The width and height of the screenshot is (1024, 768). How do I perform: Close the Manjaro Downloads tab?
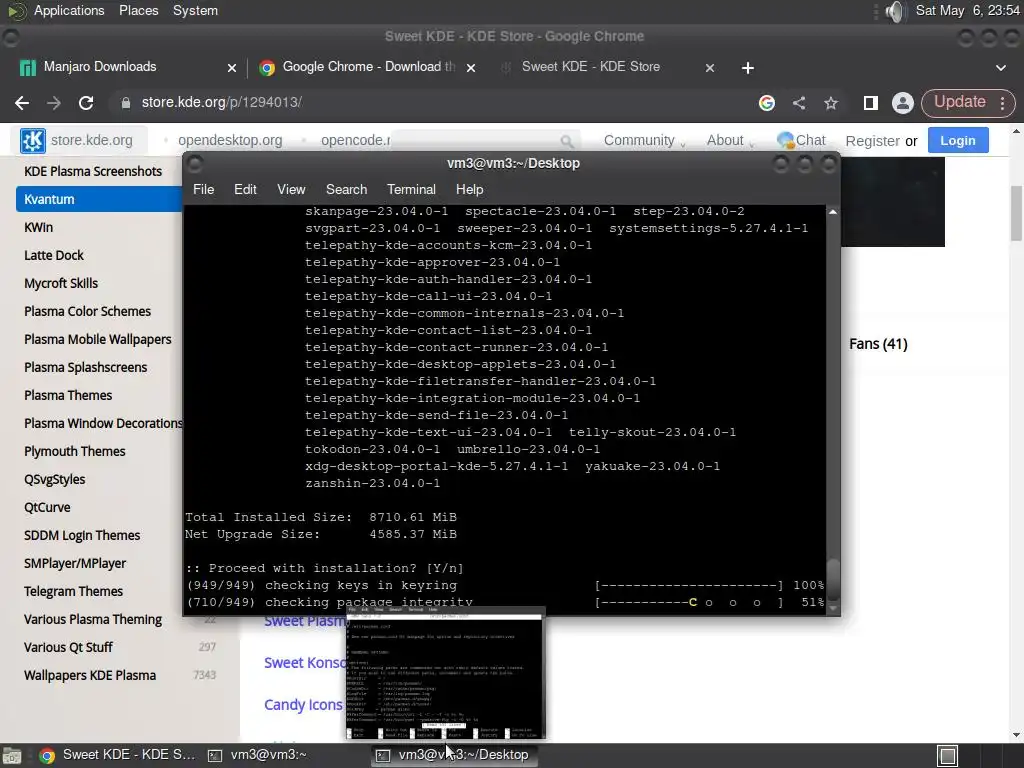[x=231, y=68]
